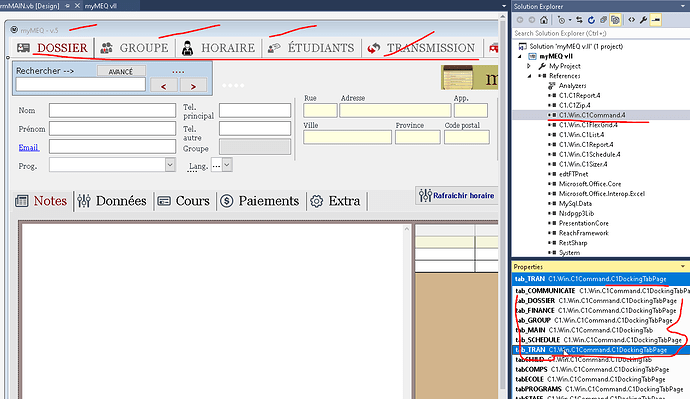The image size is (690, 399).
Task: Expand the My Project tree node
Action: [x=529, y=66]
